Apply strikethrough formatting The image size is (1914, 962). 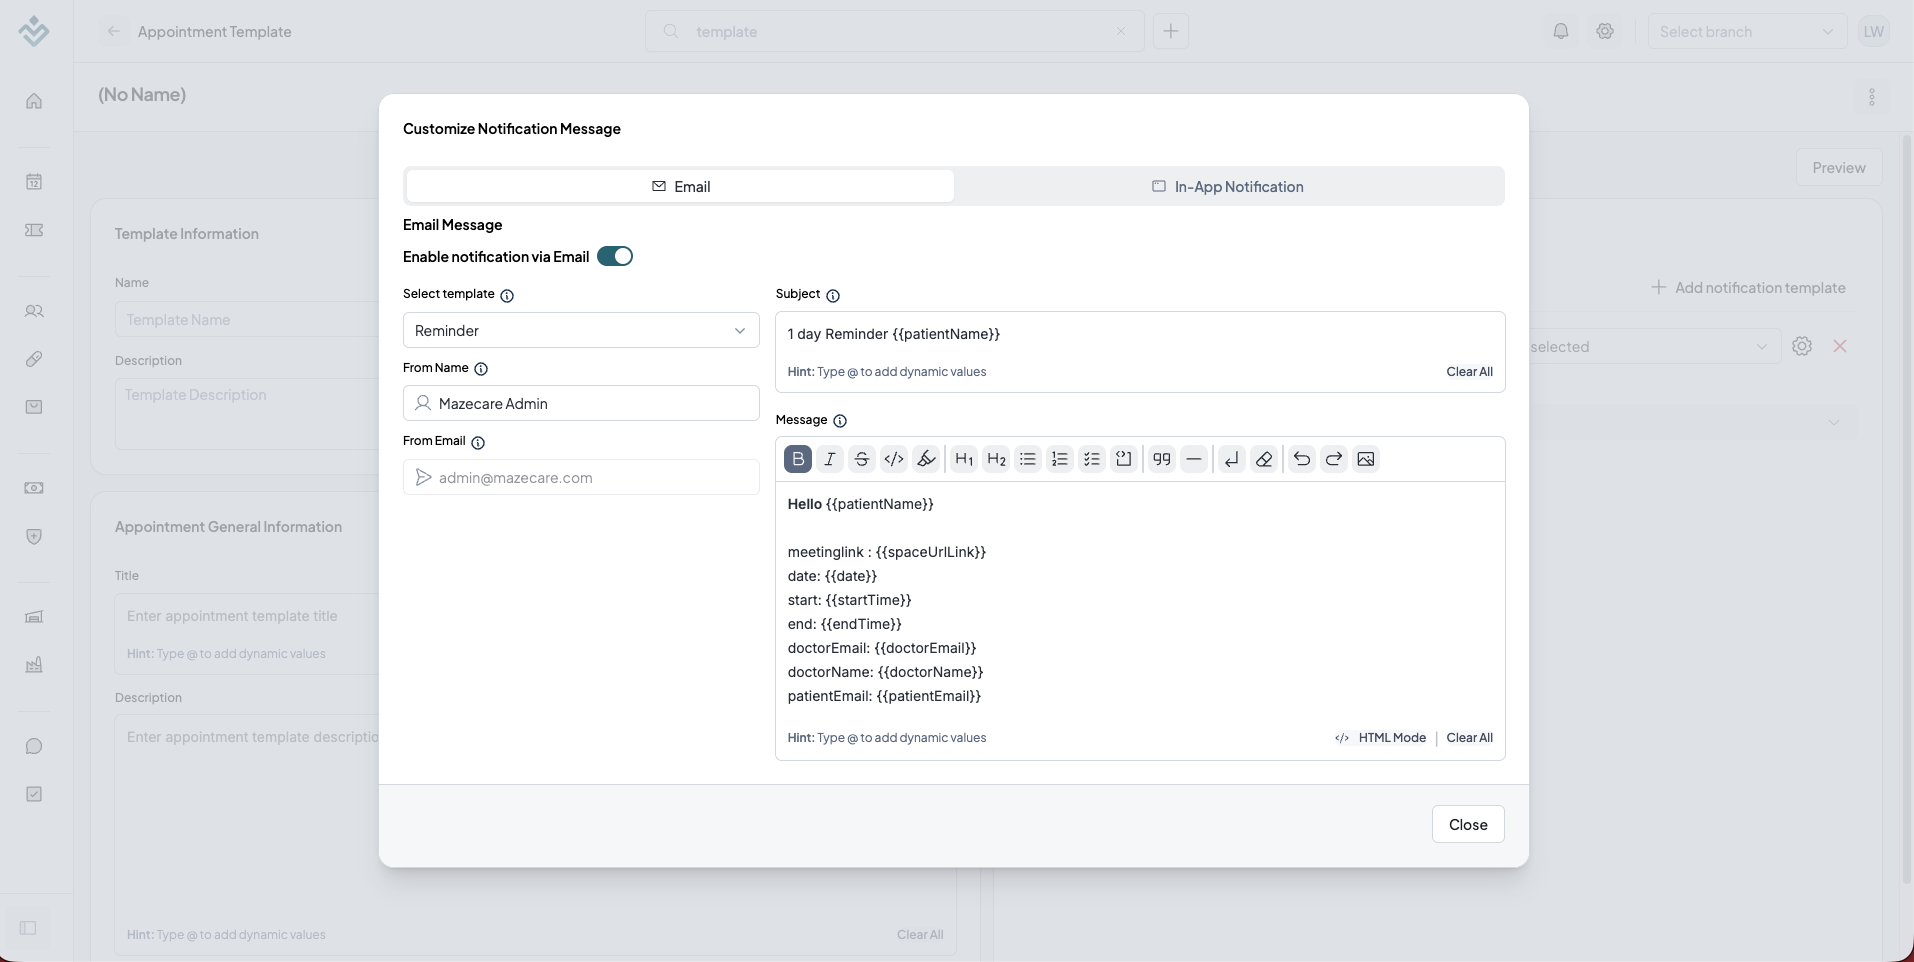(862, 459)
